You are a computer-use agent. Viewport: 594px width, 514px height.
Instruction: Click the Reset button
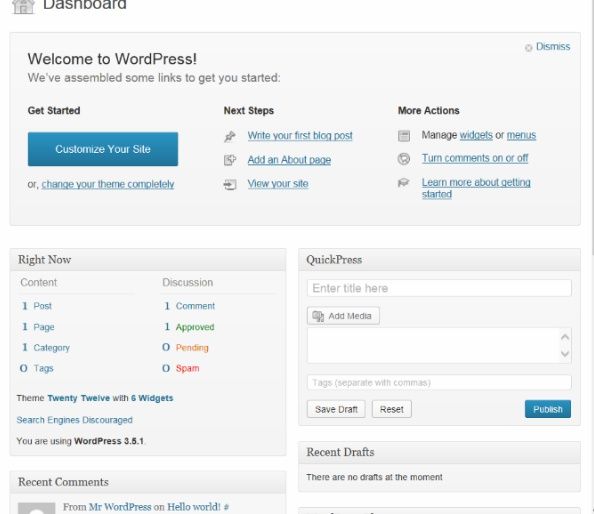tap(392, 409)
